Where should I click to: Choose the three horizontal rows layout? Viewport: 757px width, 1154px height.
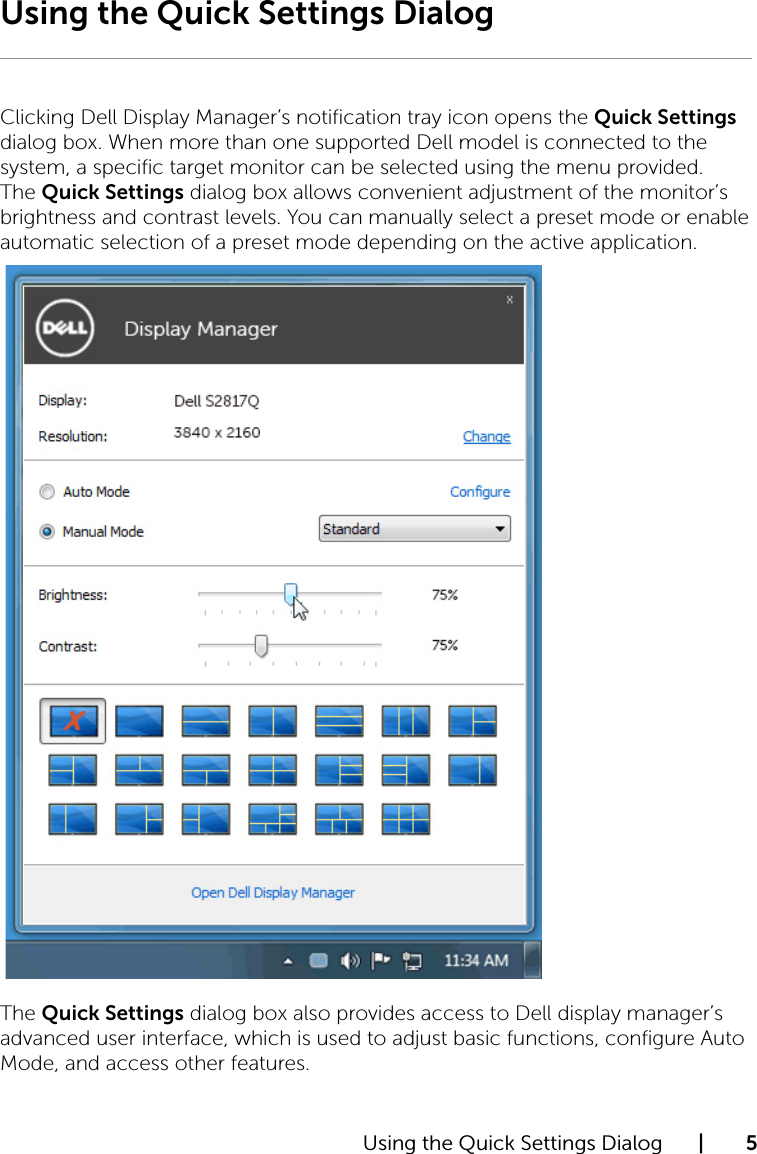[x=339, y=721]
